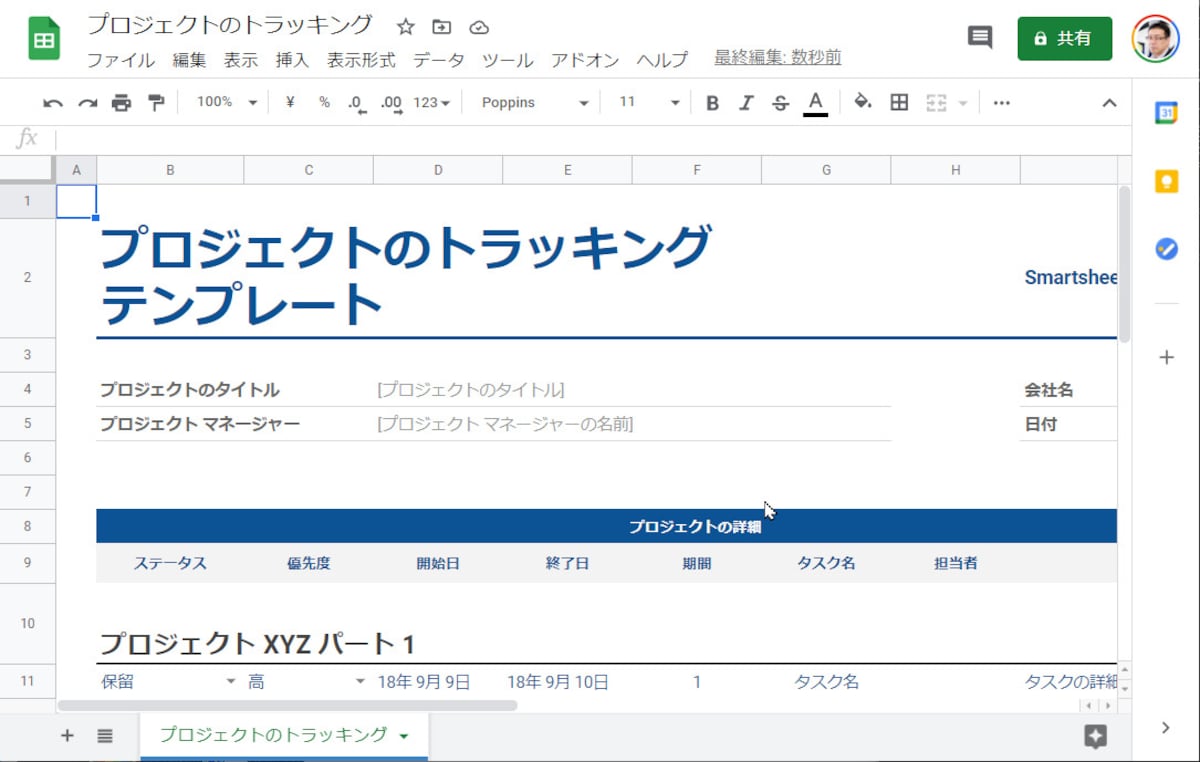
Task: Decrease decimal places
Action: tap(357, 103)
